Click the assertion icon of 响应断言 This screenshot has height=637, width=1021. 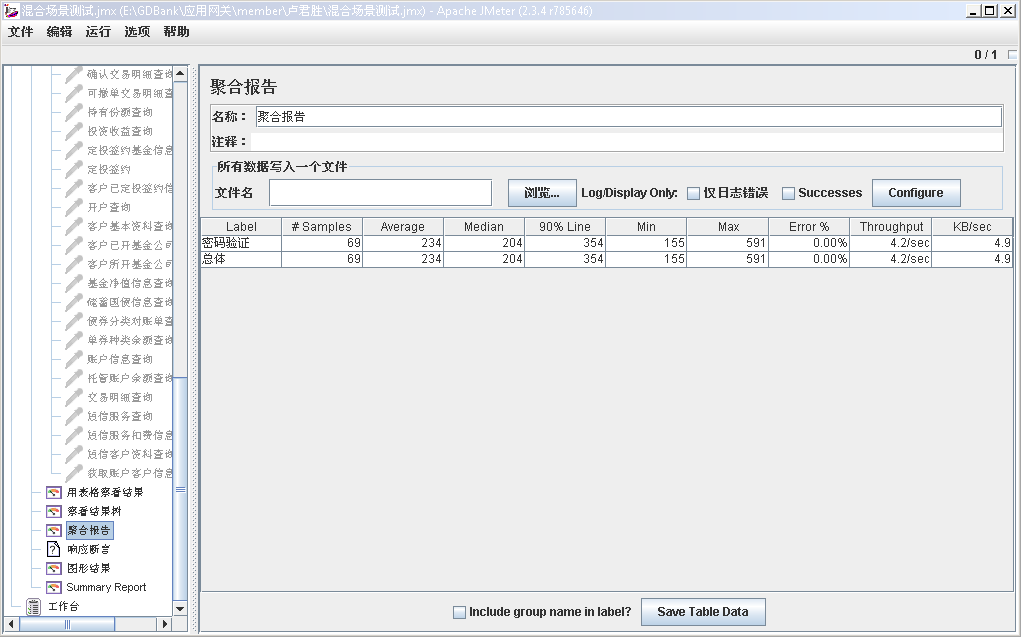tap(53, 549)
